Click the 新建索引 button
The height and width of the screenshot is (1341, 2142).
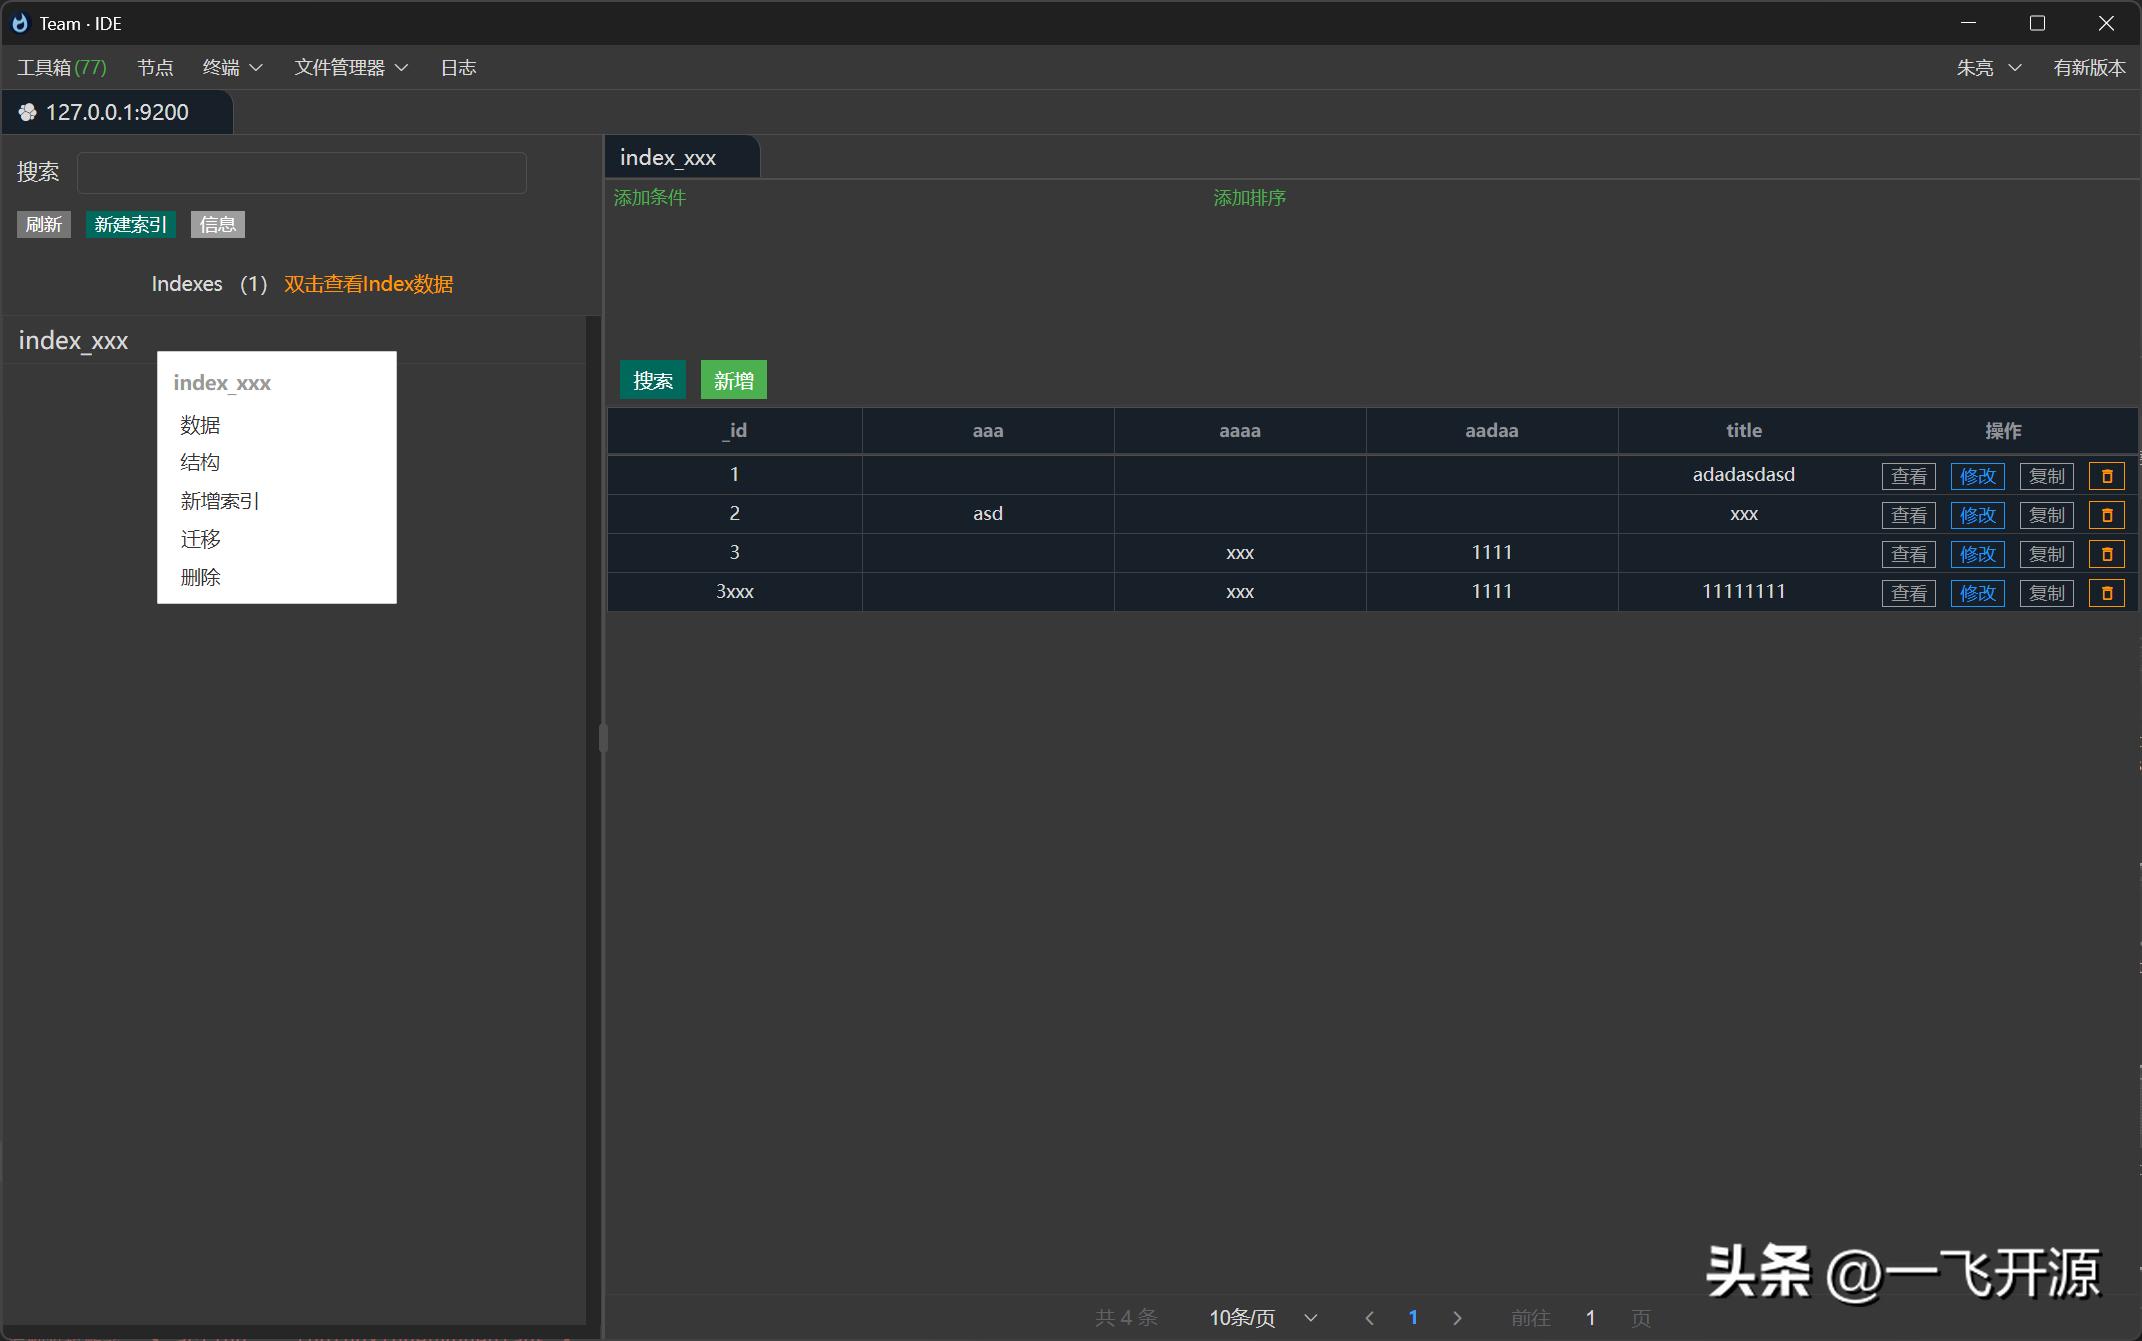coord(130,224)
